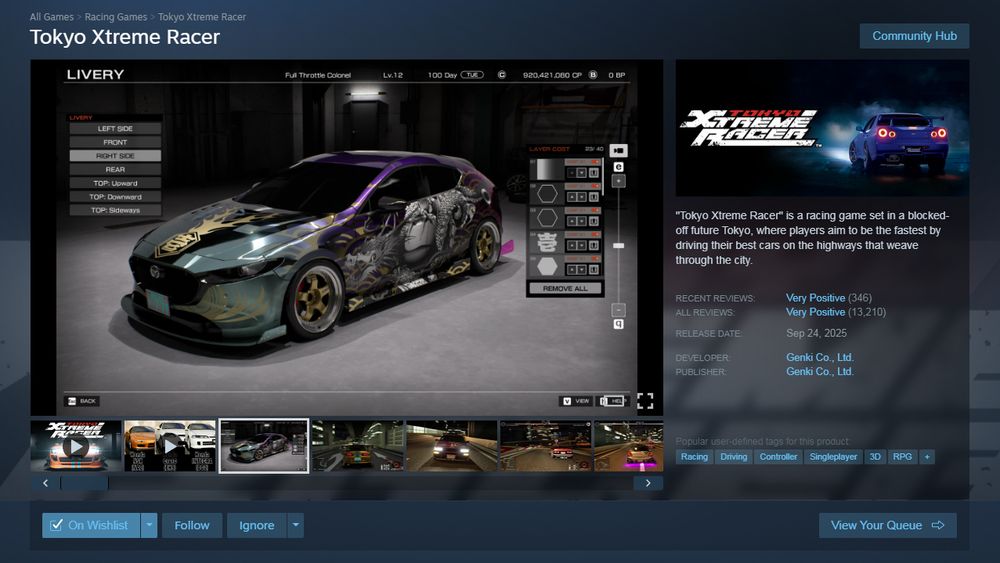
Task: Expand the Ignore options dropdown arrow
Action: 295,525
